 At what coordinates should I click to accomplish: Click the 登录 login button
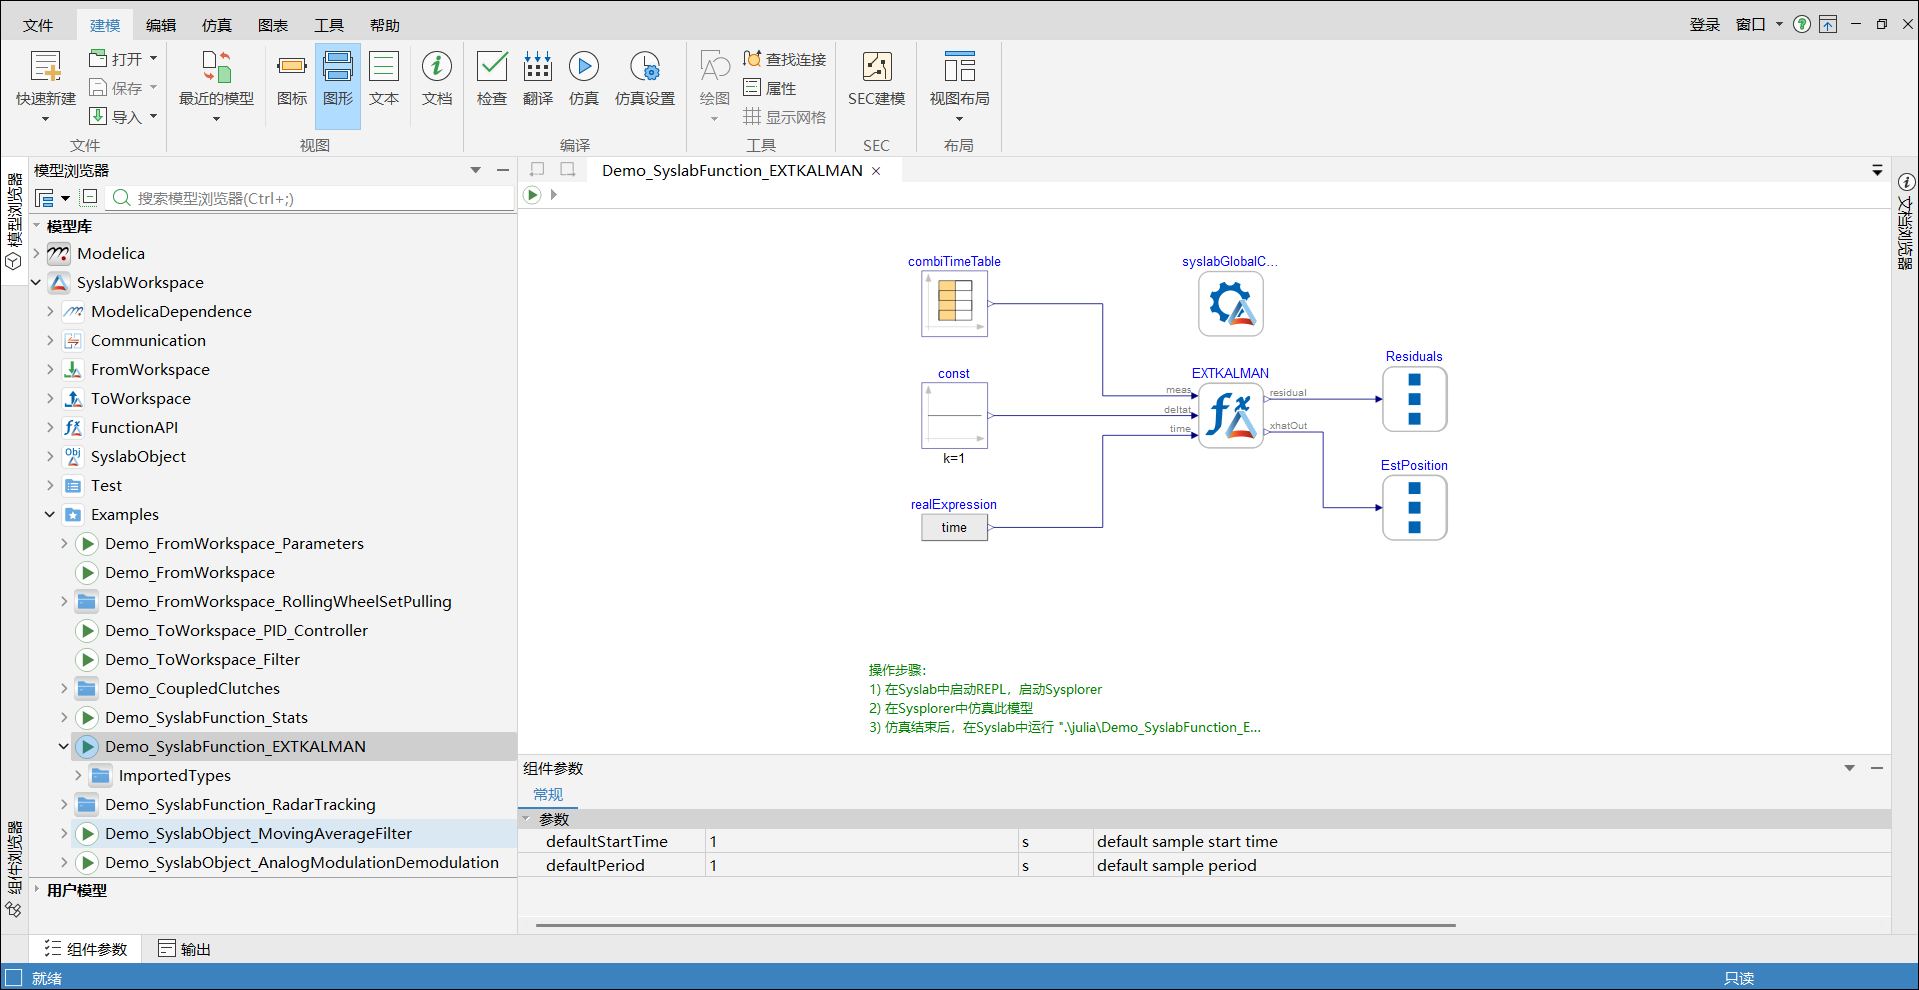pos(1705,25)
